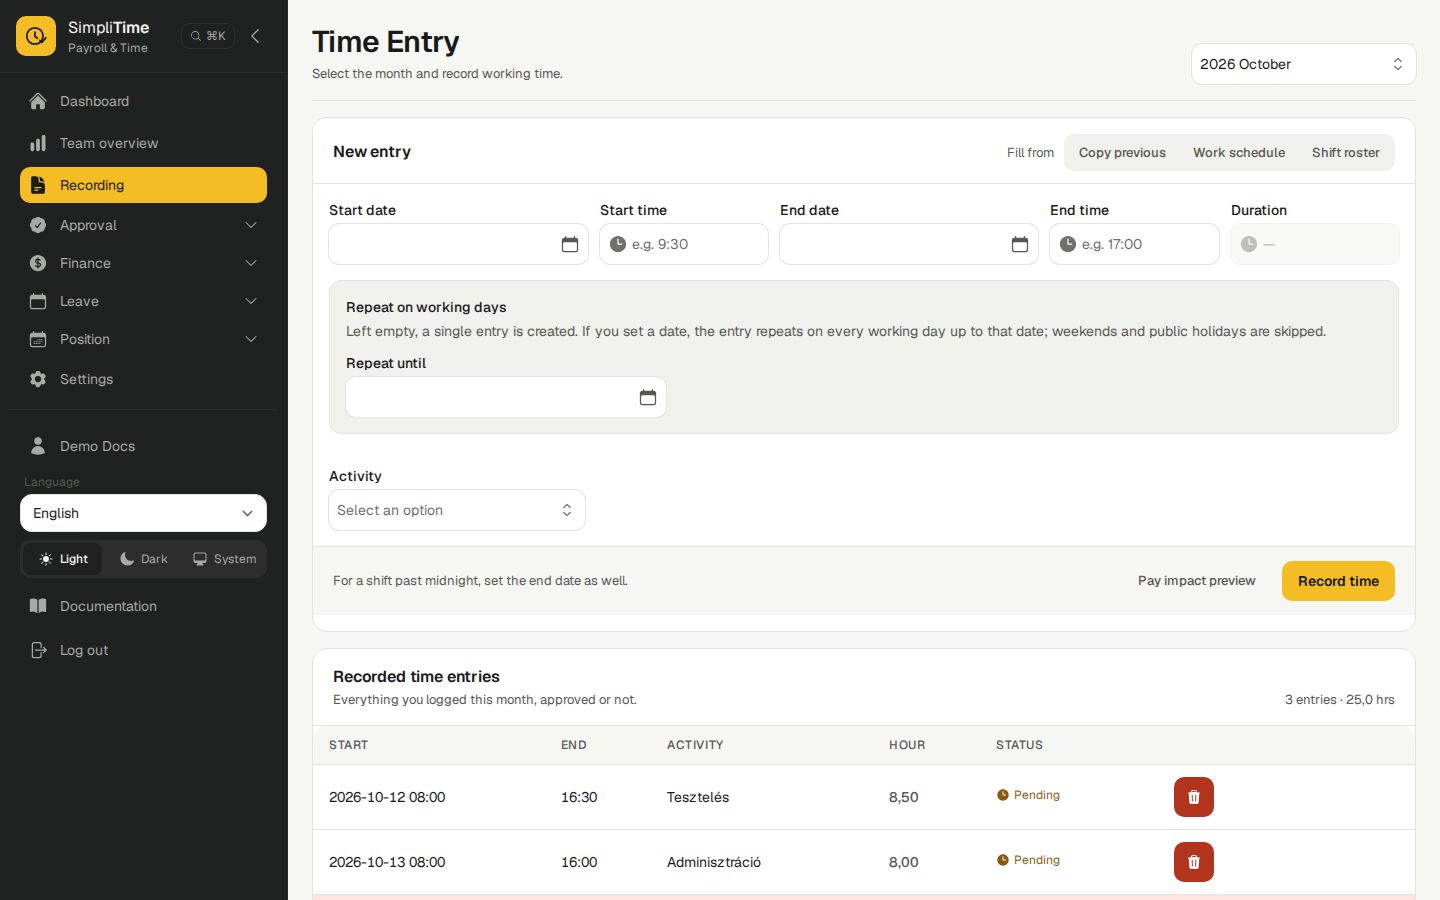Click the Finance dollar coin icon

pyautogui.click(x=38, y=263)
